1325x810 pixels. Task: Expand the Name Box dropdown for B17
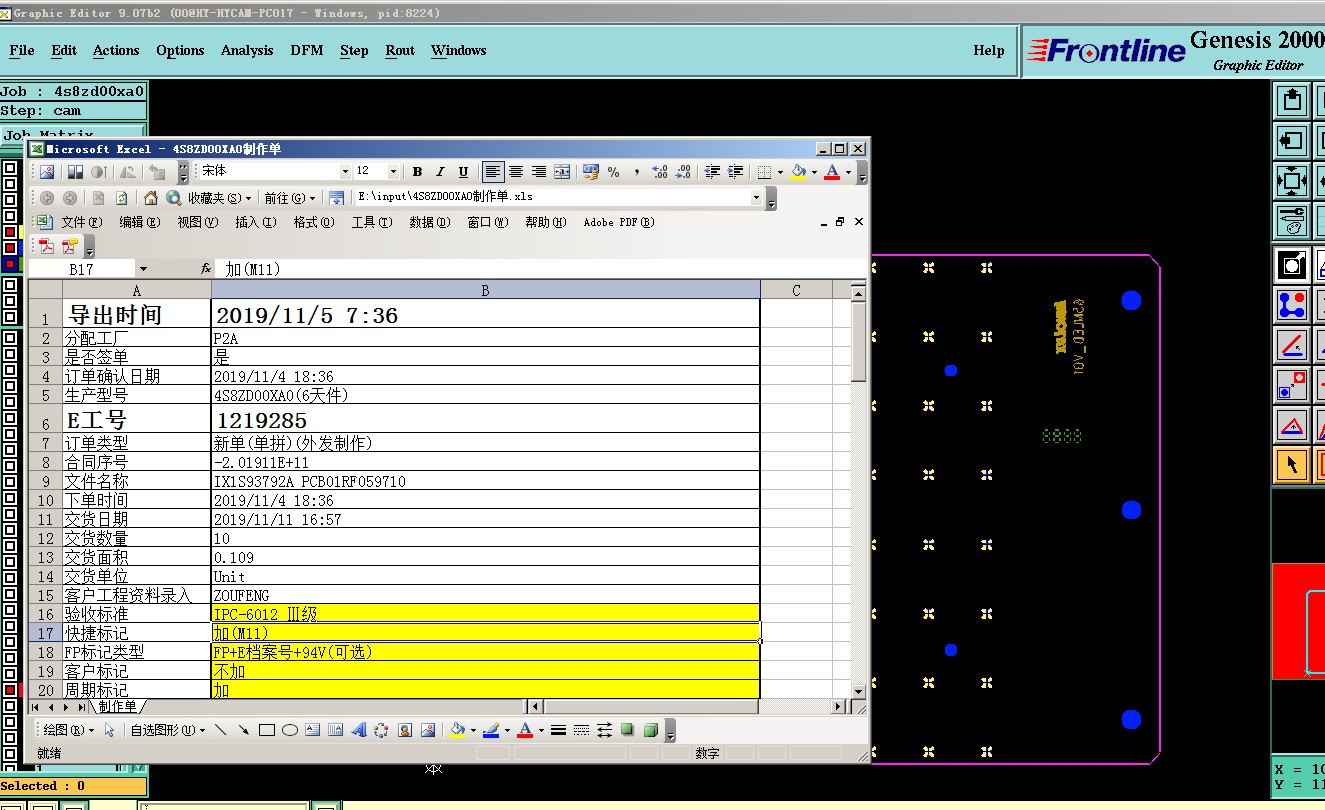(x=143, y=269)
